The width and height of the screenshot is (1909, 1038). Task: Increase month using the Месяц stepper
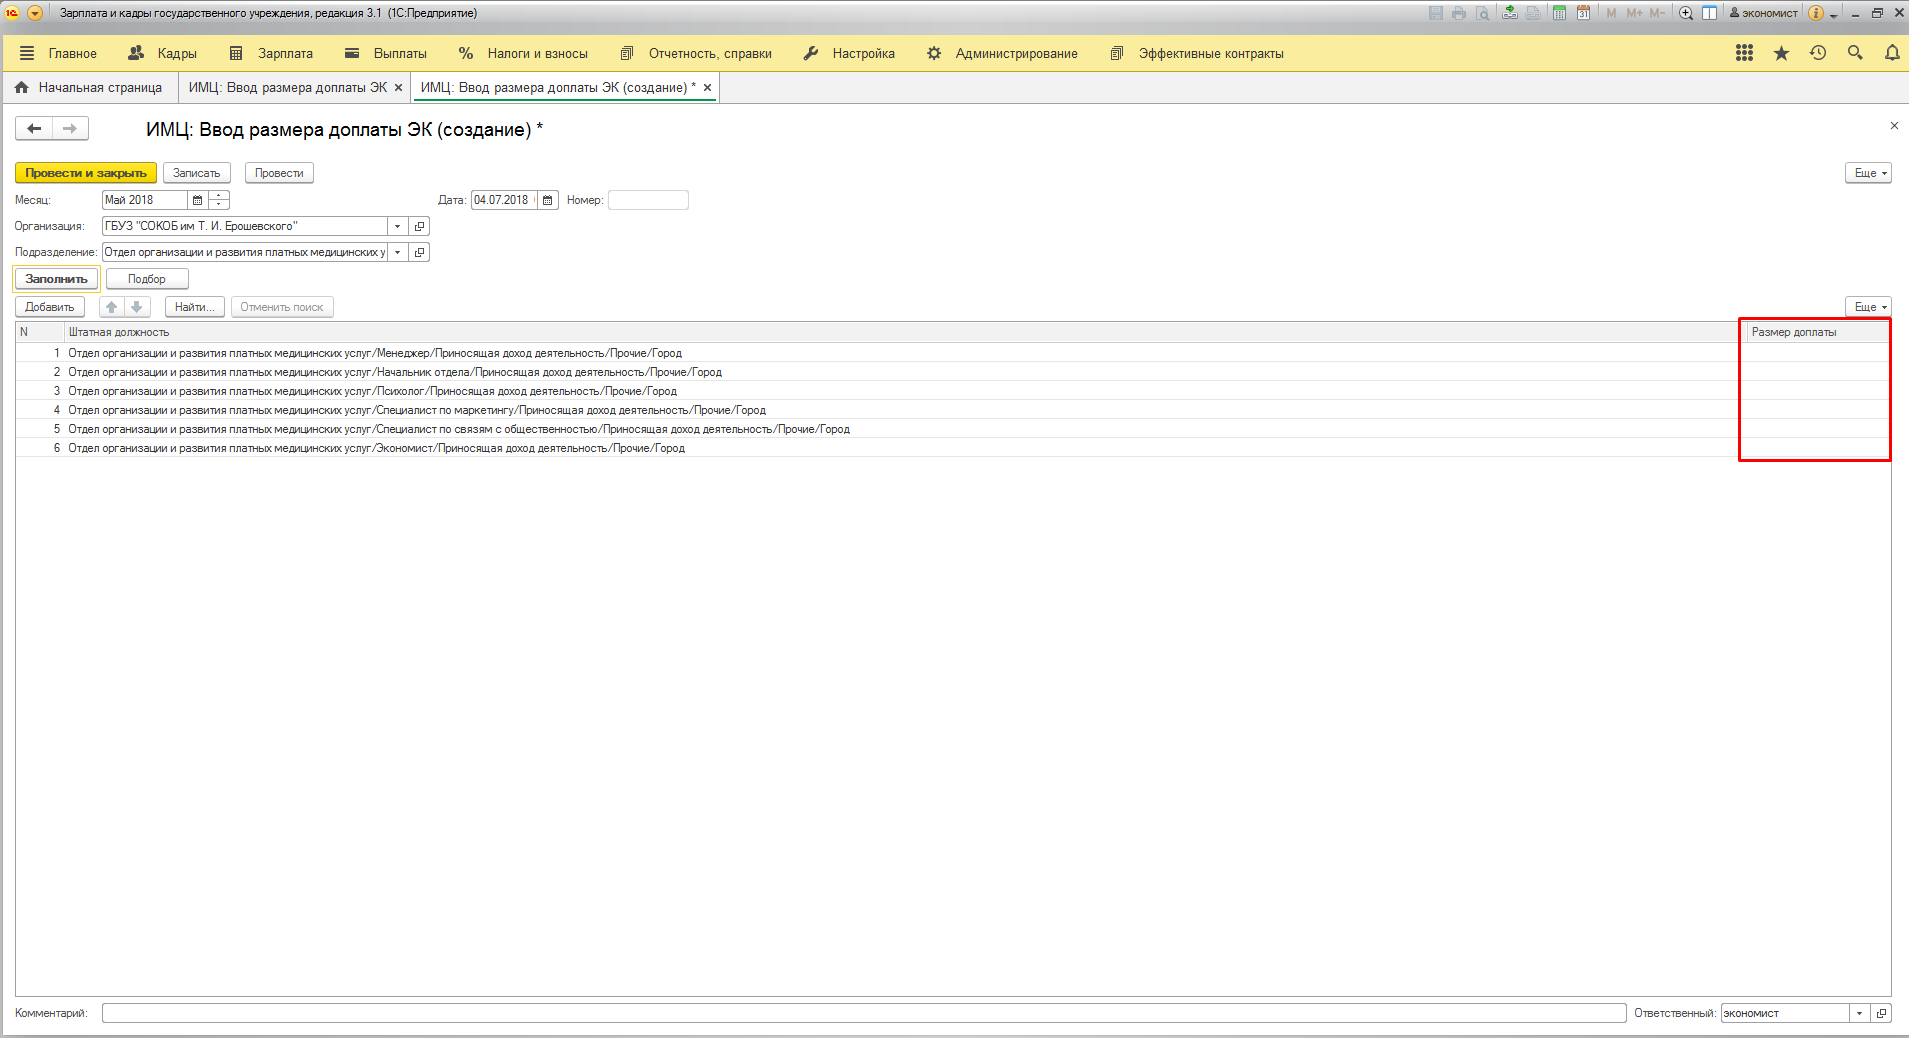219,196
